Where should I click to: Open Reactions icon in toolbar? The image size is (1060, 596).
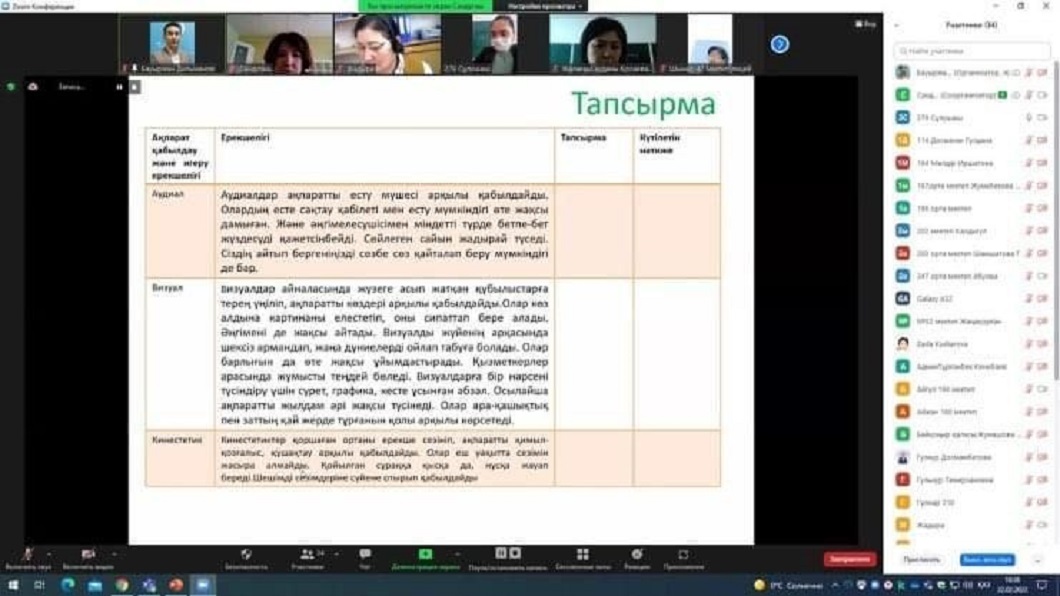(x=636, y=555)
